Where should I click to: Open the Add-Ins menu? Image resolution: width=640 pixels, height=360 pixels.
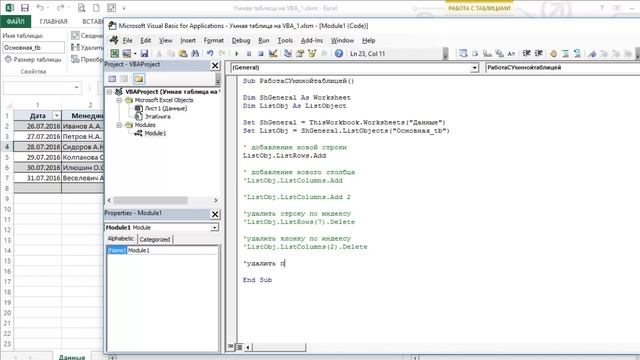(312, 40)
